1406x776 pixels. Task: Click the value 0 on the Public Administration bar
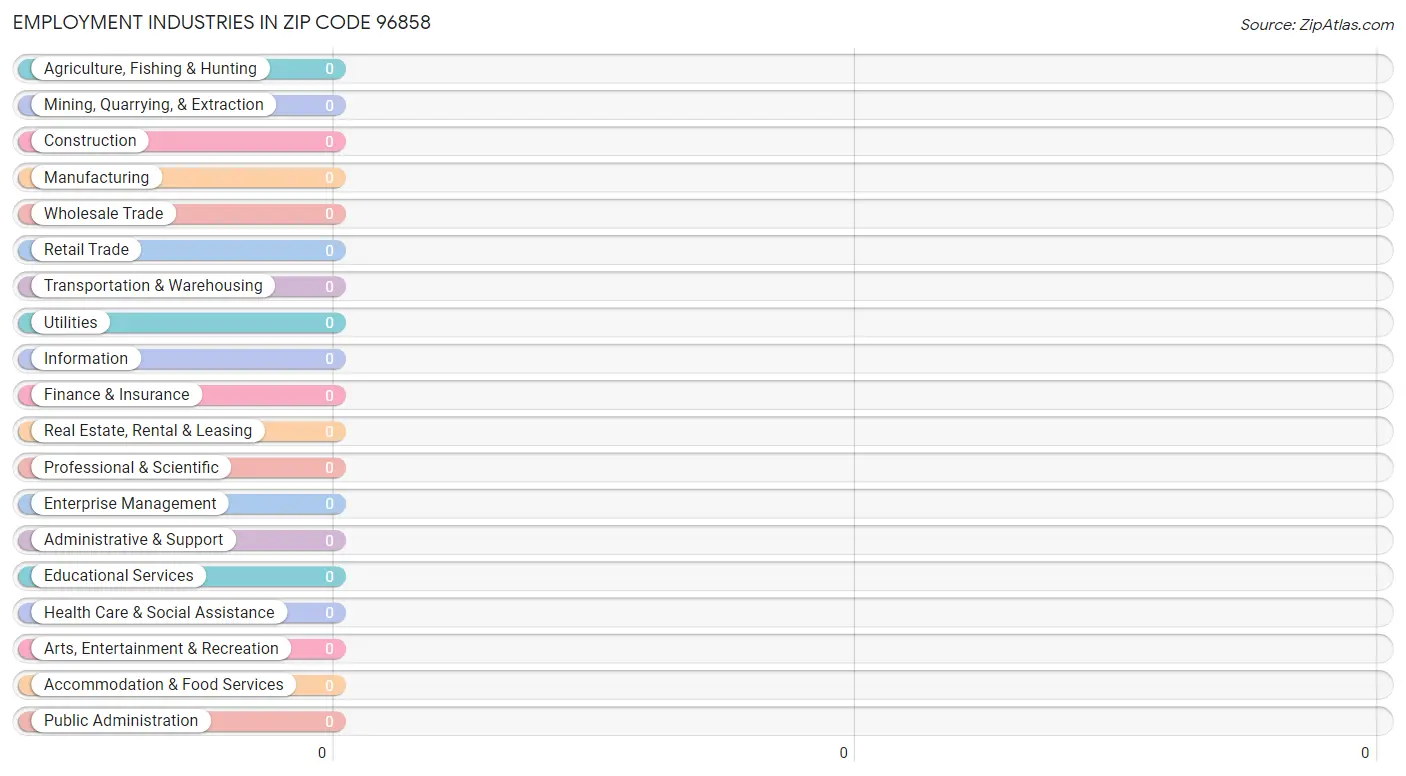coord(329,722)
